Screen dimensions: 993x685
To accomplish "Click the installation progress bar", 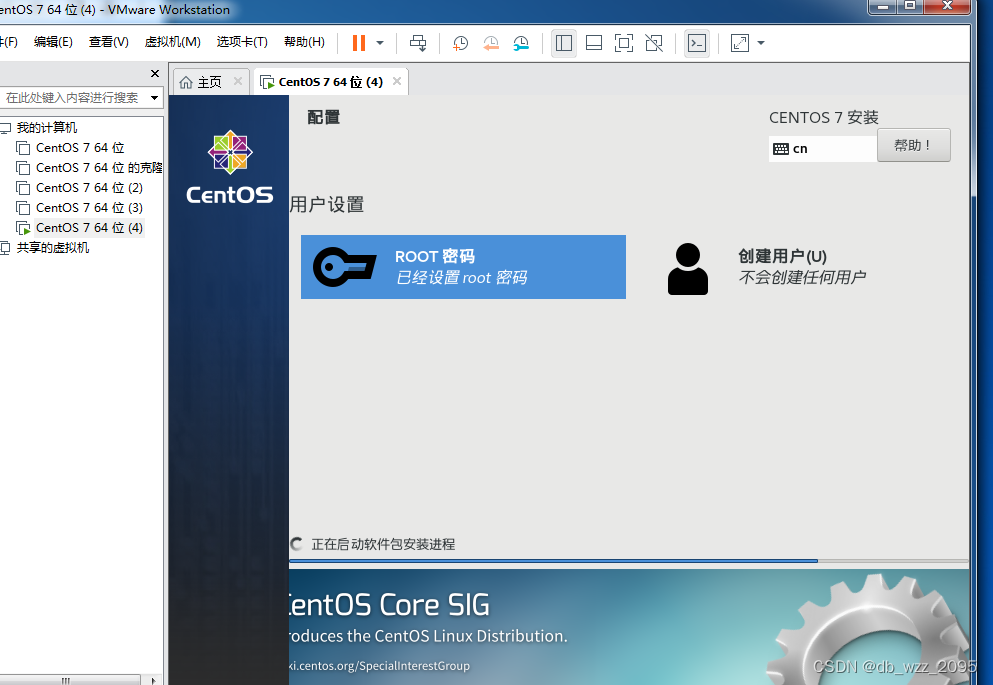I will pos(629,561).
